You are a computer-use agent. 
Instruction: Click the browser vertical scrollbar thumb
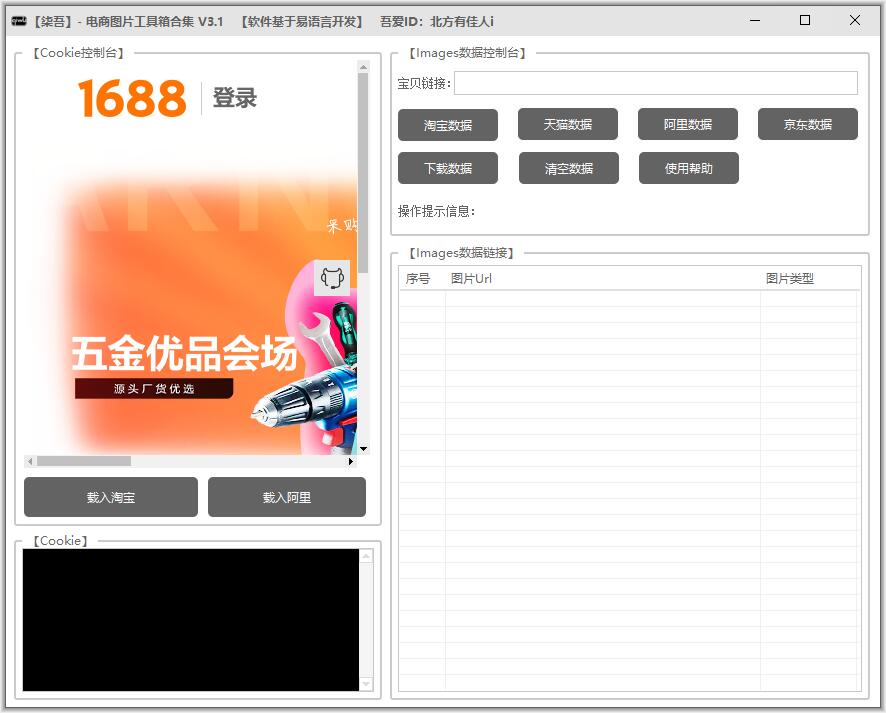[363, 172]
